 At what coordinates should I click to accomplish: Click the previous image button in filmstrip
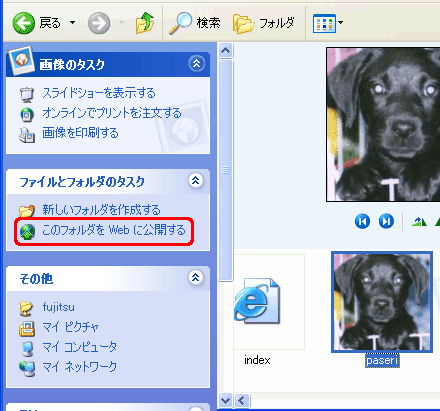coord(362,221)
